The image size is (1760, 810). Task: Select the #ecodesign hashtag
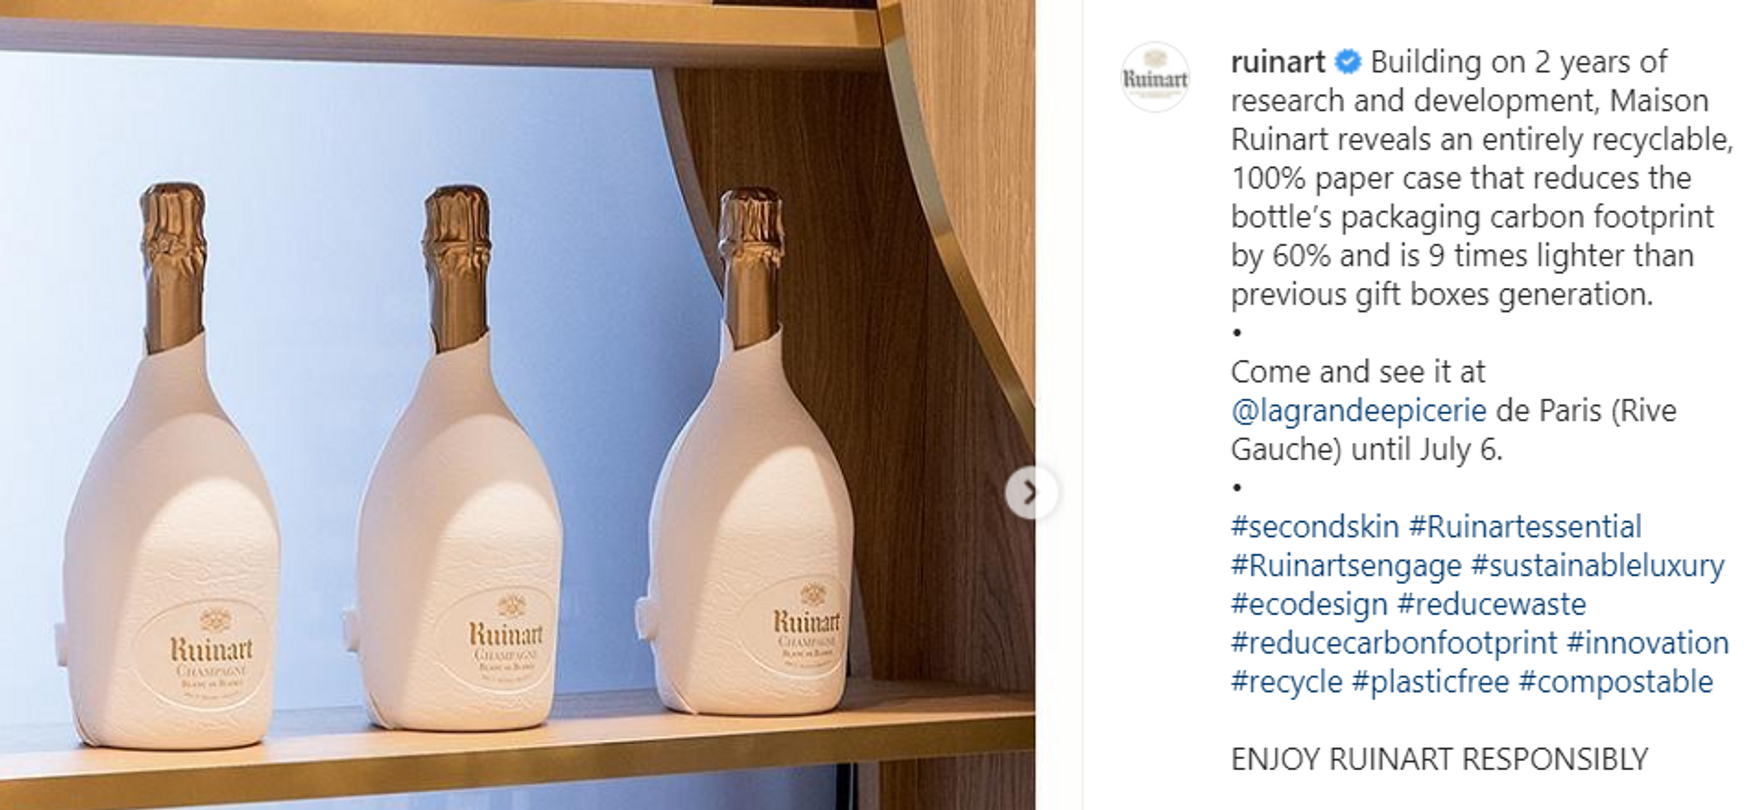[x=1309, y=604]
